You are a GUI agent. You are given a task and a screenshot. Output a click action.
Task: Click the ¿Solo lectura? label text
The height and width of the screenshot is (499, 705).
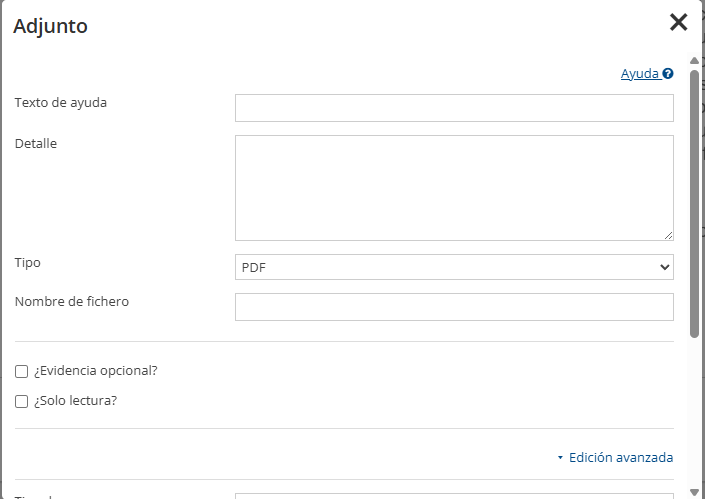(x=76, y=401)
